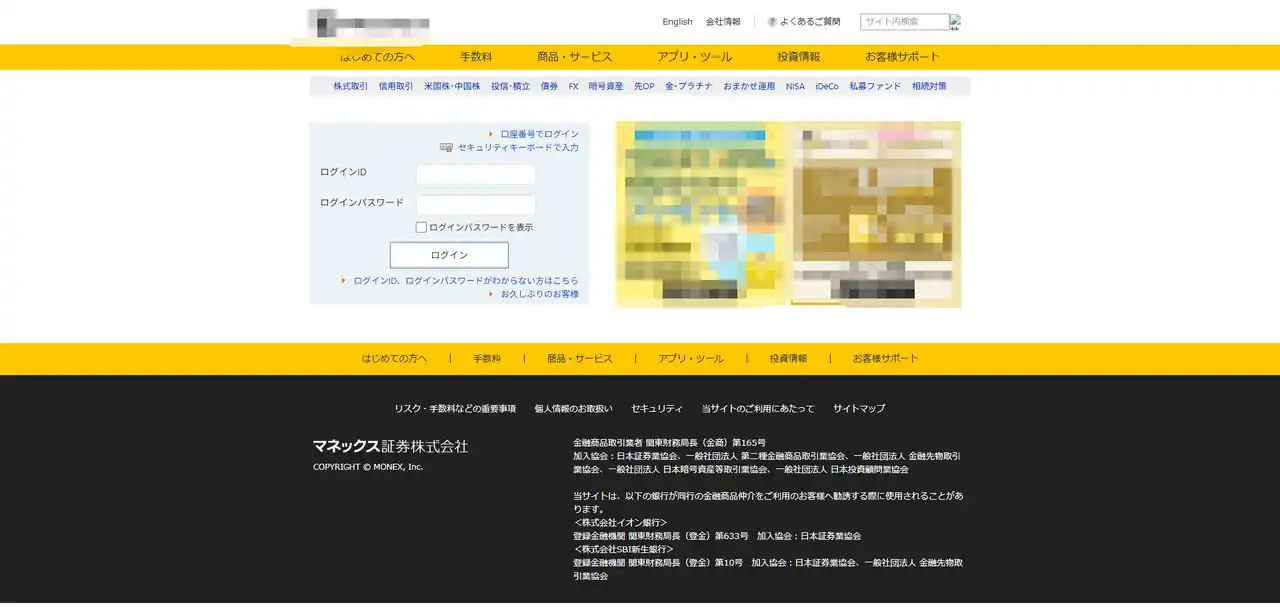Open the 暗号資産 section
The image size is (1280, 607).
coord(607,86)
